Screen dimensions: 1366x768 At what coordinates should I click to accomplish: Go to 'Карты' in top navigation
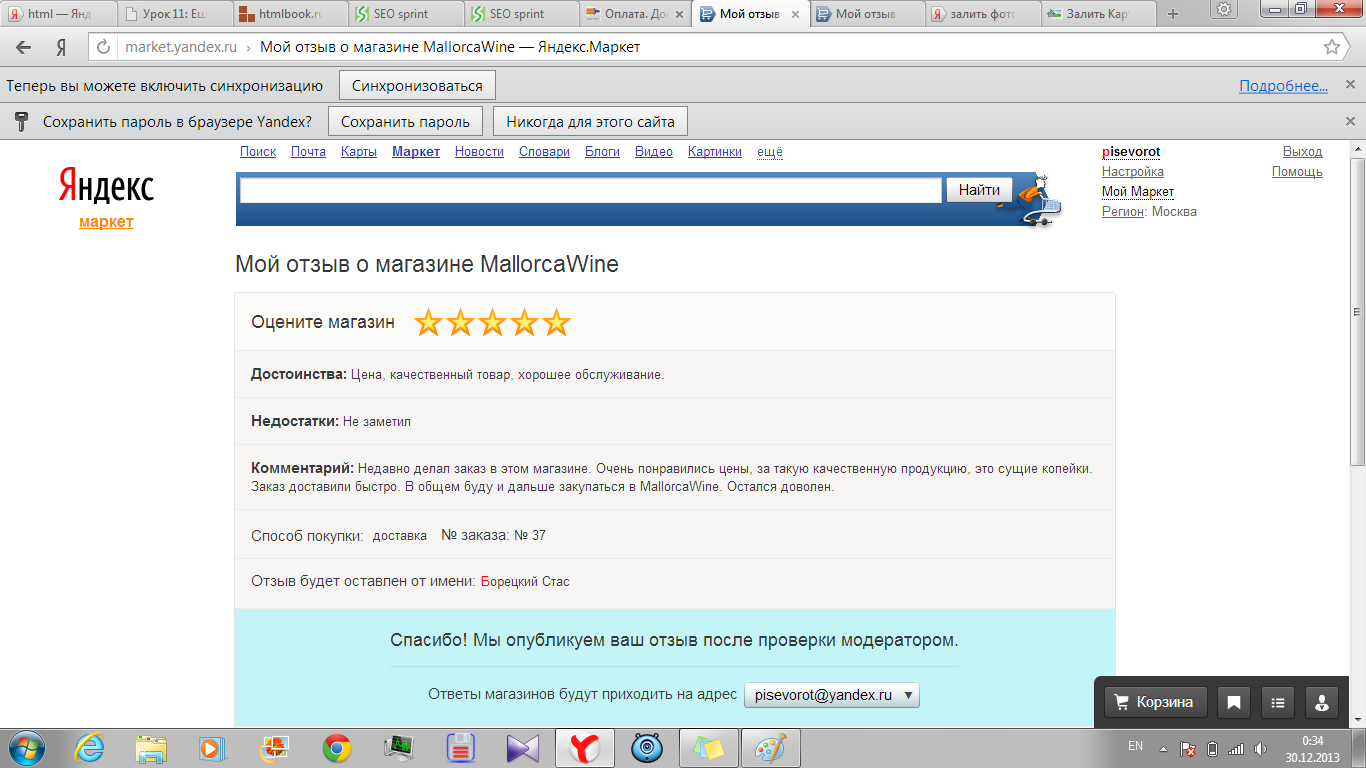359,152
